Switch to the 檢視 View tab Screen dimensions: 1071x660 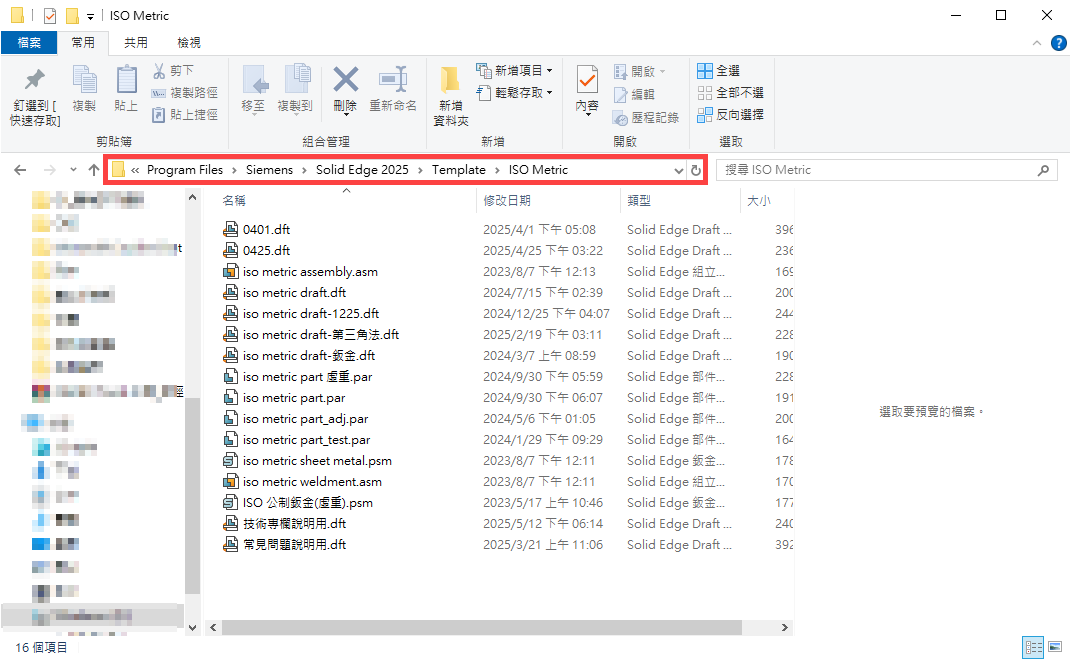(x=189, y=42)
